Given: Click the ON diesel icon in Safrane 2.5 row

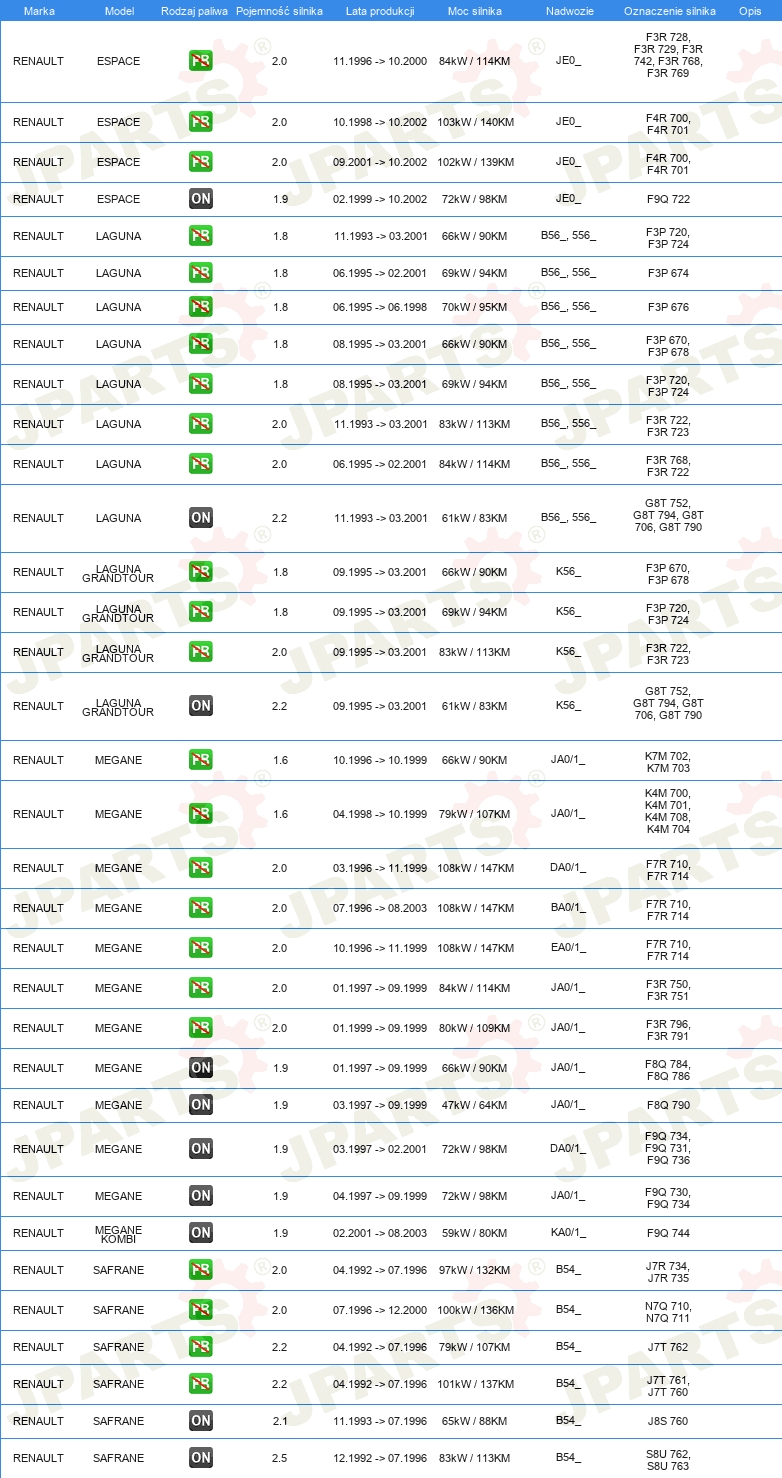Looking at the screenshot, I should click(x=201, y=1458).
